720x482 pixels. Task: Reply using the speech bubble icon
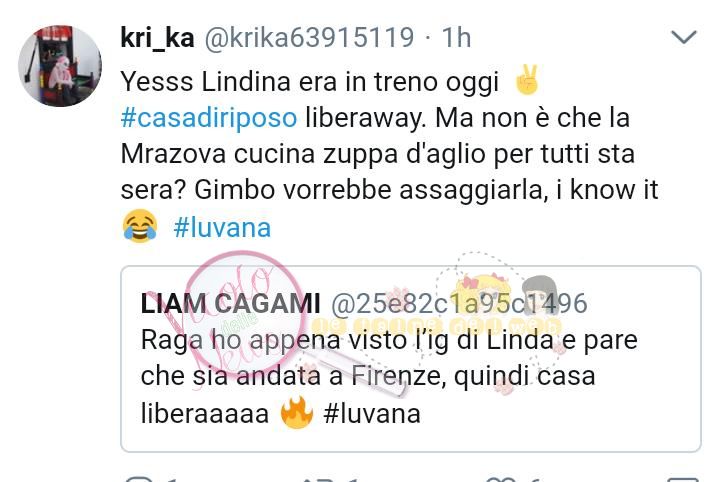[x=139, y=479]
